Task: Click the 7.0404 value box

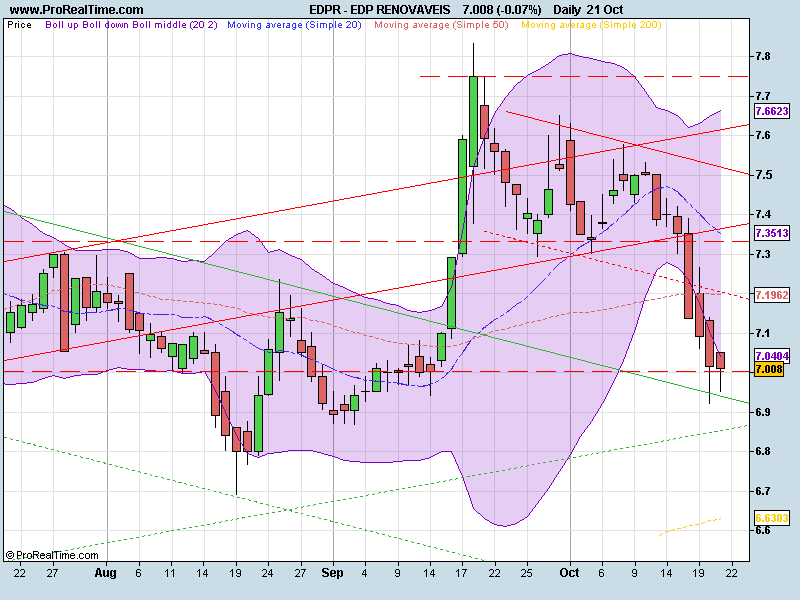Action: click(x=771, y=355)
